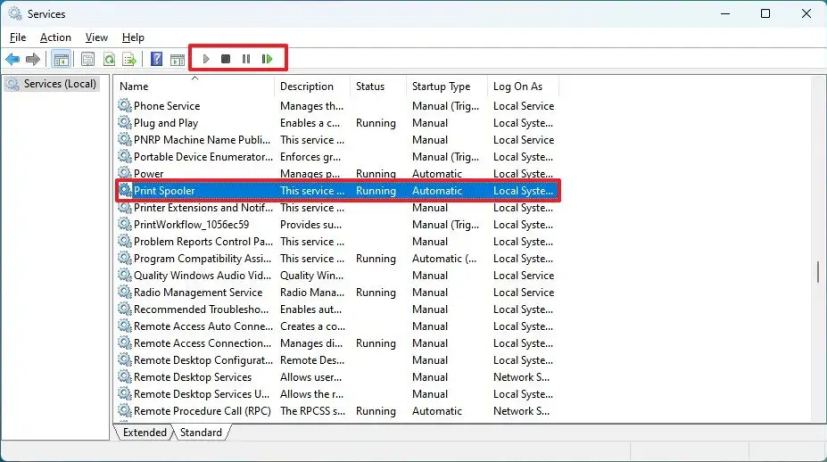Click the Export List toolbar icon
827x462 pixels.
pyautogui.click(x=129, y=59)
